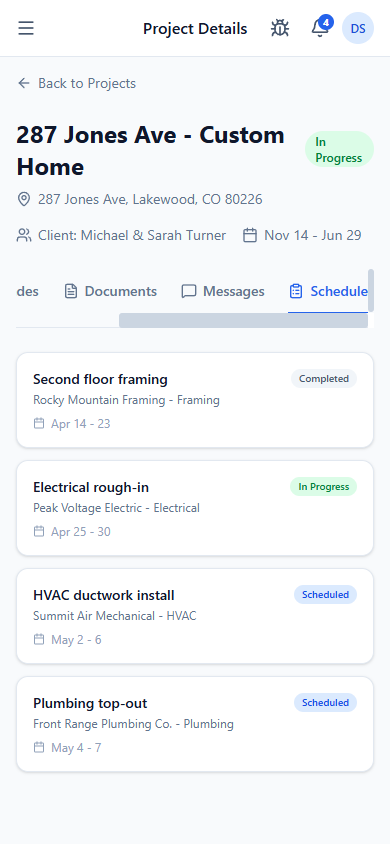Click the Schedule tab clipboard icon

[x=296, y=292]
